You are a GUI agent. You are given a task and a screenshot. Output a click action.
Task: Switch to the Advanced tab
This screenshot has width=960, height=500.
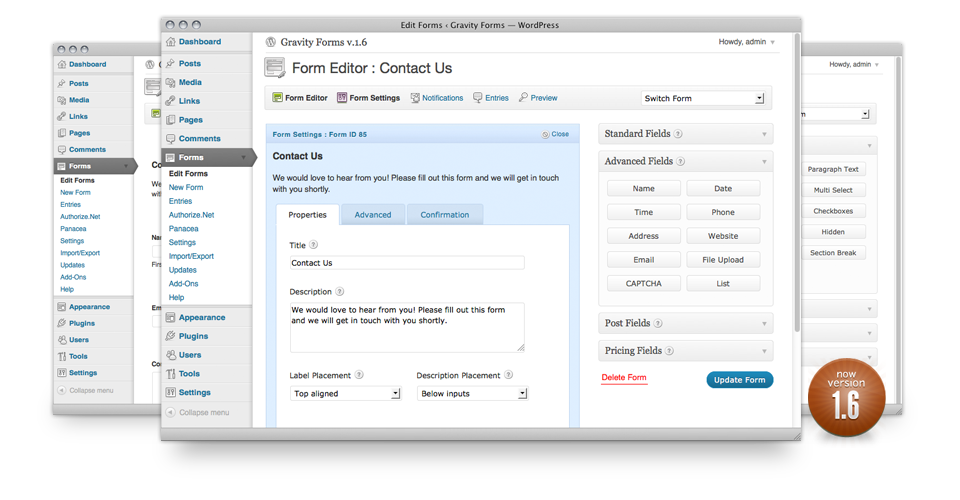tap(373, 215)
